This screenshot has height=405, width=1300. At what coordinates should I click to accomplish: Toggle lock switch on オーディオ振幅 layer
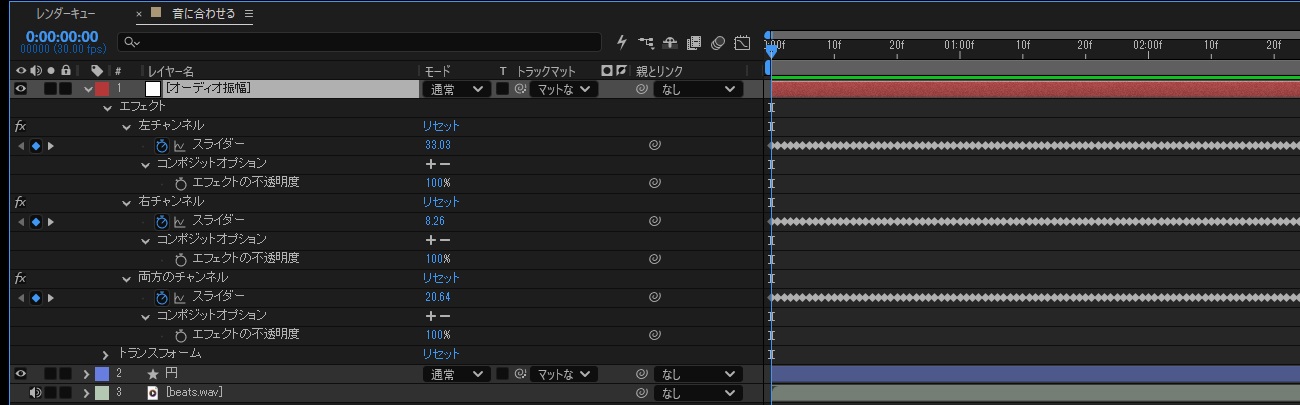tap(65, 88)
